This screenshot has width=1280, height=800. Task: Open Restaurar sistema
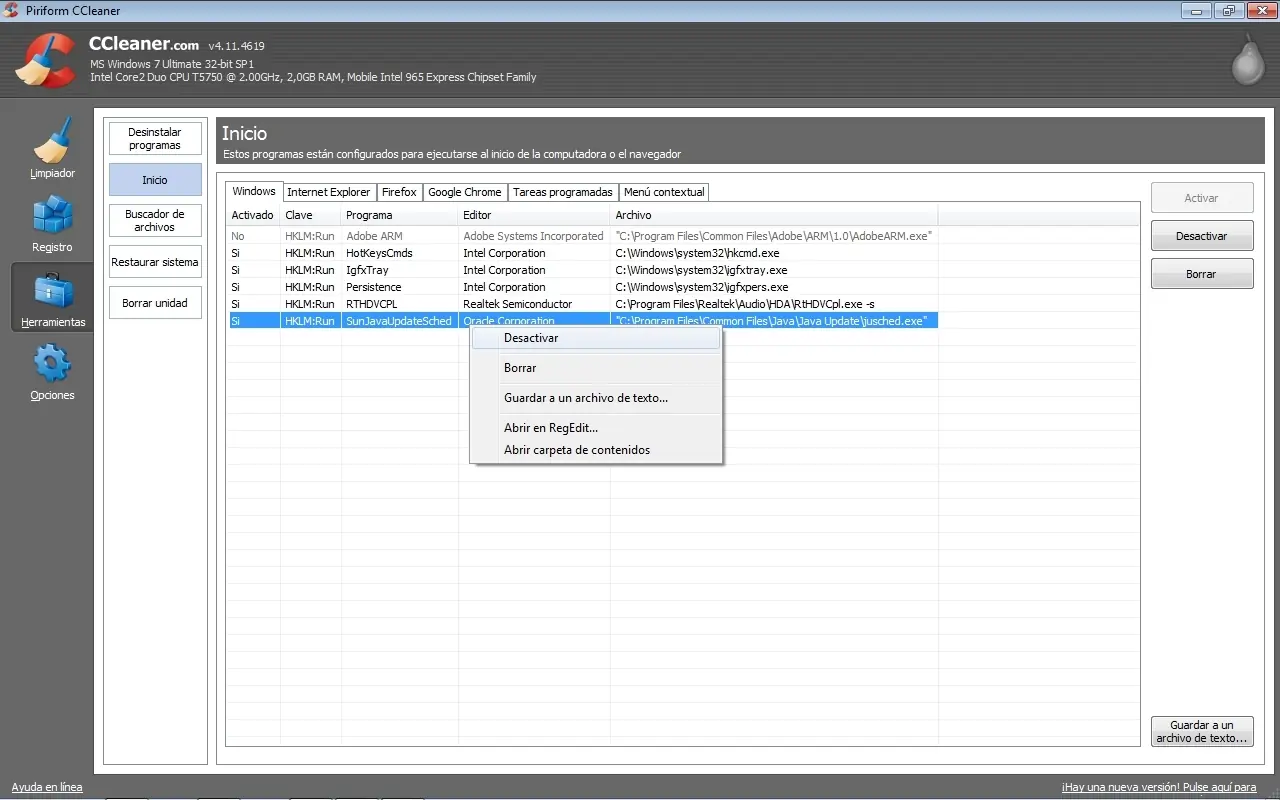[155, 262]
